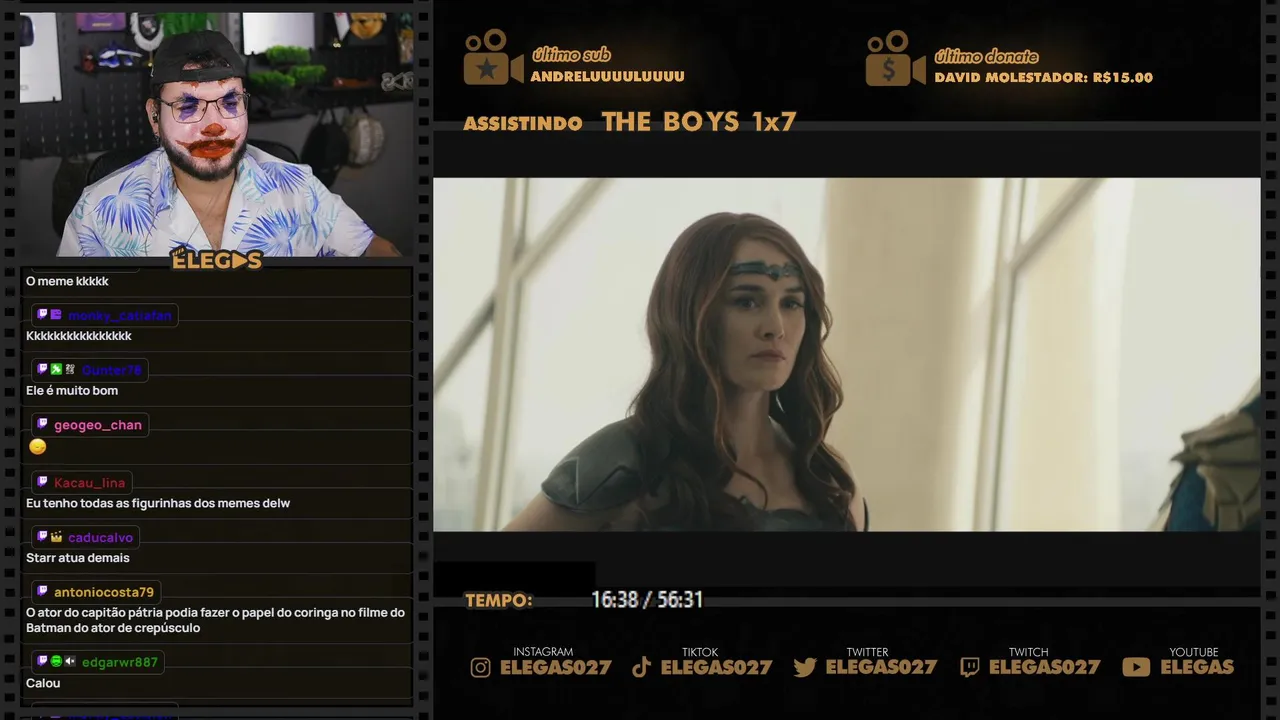Screen dimensions: 1280x720
Task: Click the 'último sub' label
Action: click(571, 55)
